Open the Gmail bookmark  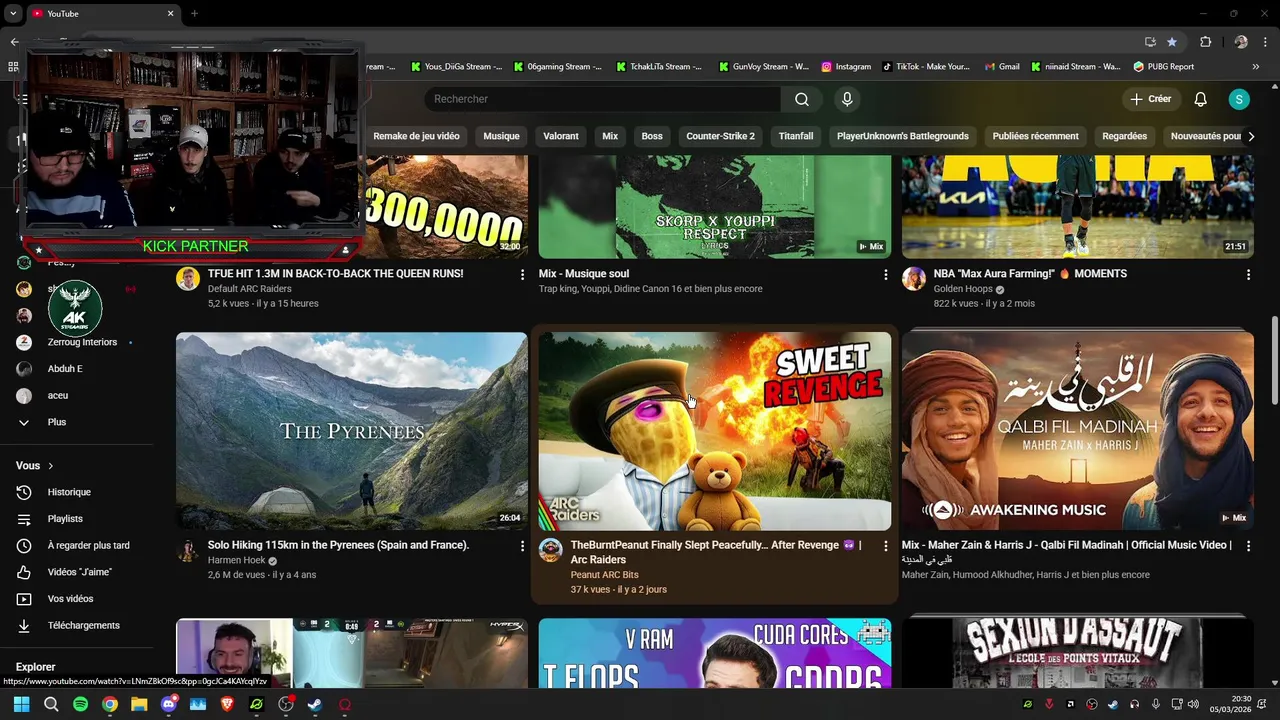point(1002,67)
